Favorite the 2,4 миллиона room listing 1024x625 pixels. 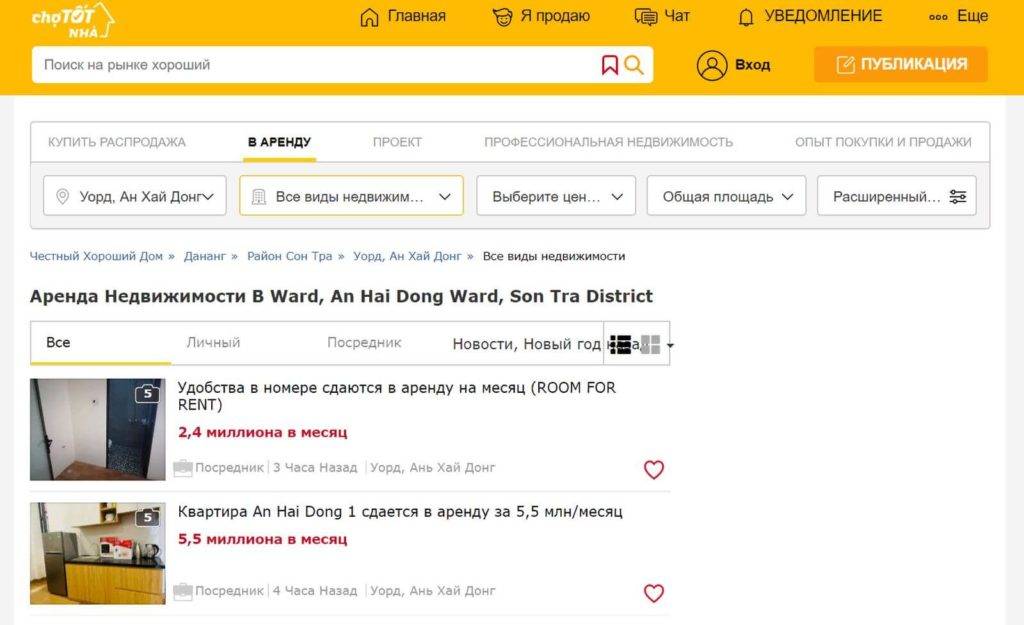click(653, 469)
